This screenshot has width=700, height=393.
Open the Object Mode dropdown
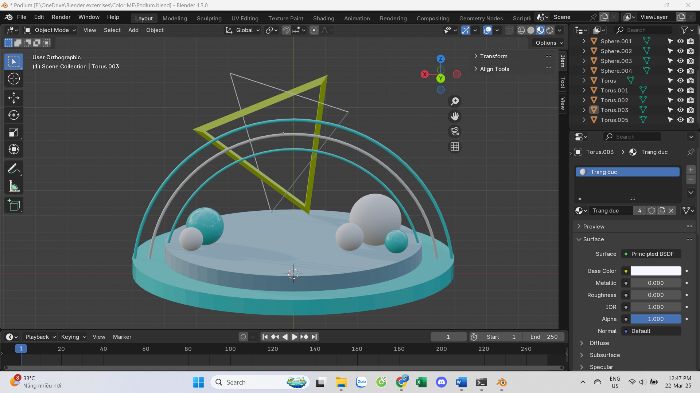point(50,30)
